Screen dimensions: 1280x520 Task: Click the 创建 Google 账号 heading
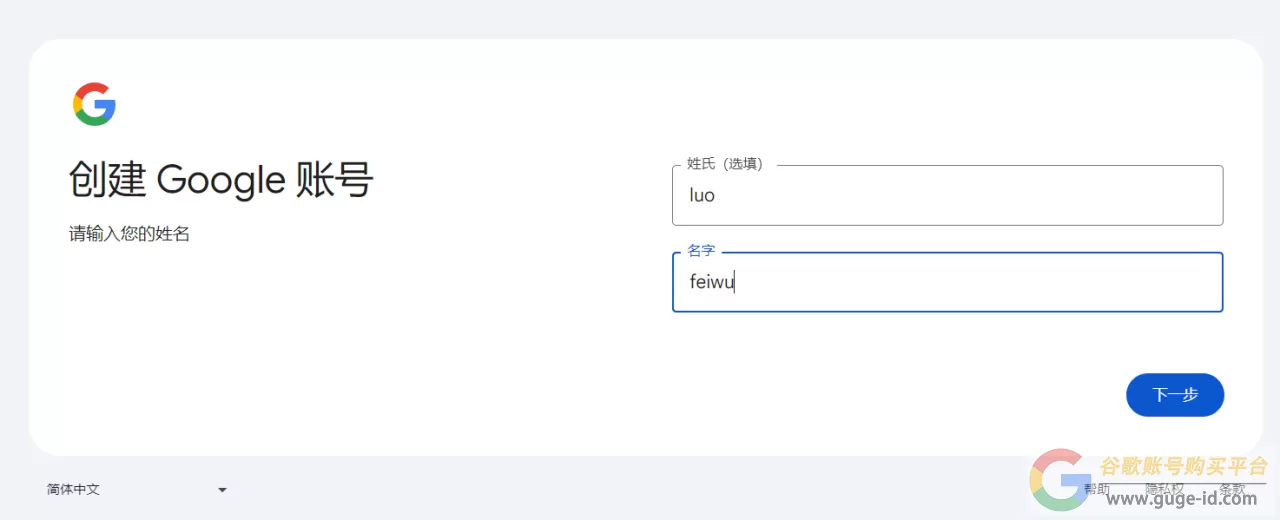tap(221, 181)
